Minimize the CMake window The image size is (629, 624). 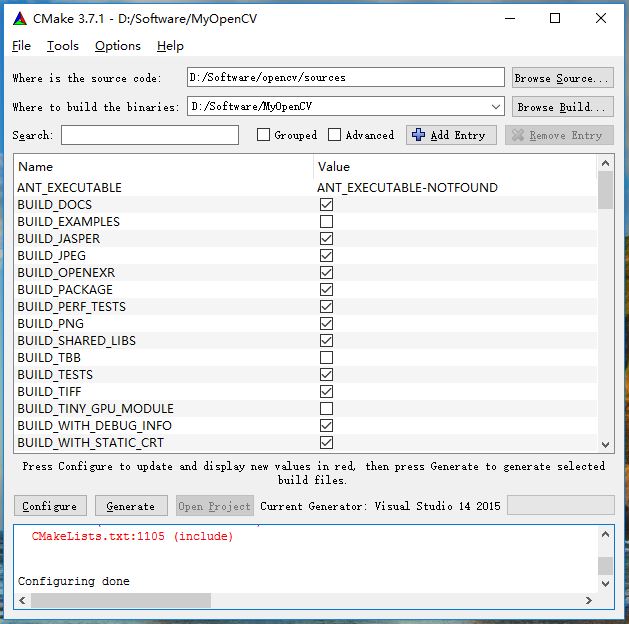pos(510,18)
